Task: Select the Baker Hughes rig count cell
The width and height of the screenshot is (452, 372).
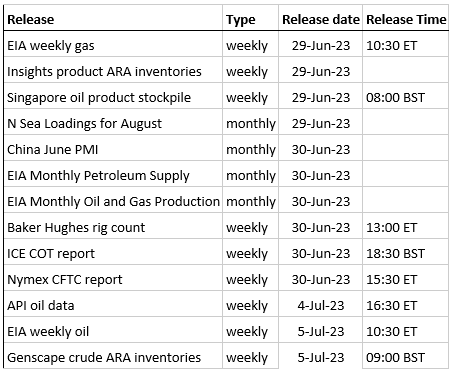Action: point(113,227)
